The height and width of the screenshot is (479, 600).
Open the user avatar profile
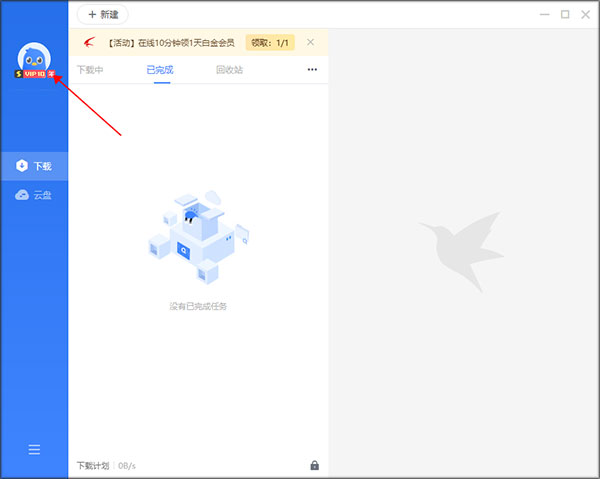pyautogui.click(x=34, y=57)
